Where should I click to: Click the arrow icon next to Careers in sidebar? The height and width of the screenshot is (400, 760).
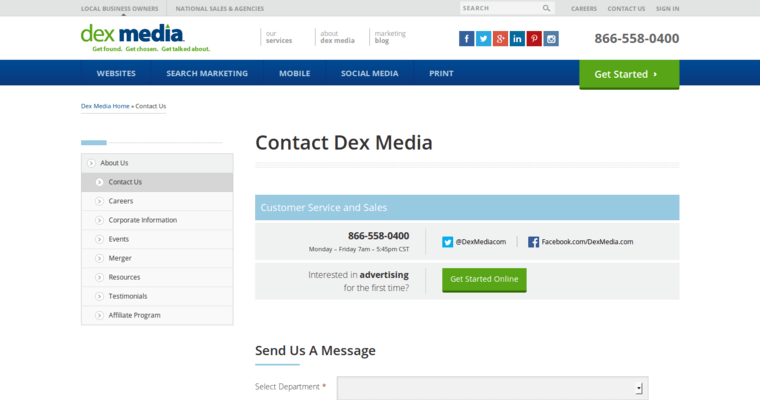pyautogui.click(x=99, y=201)
